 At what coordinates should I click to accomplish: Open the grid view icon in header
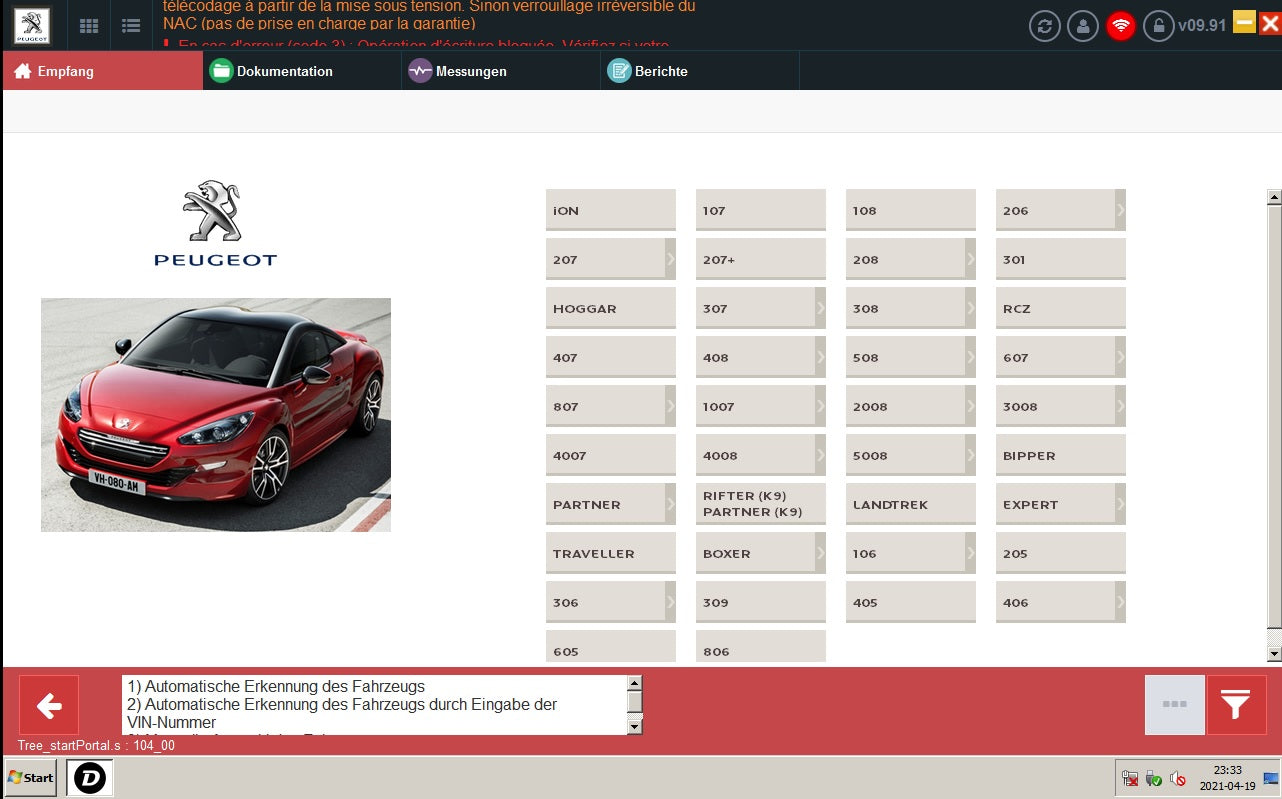click(x=89, y=26)
